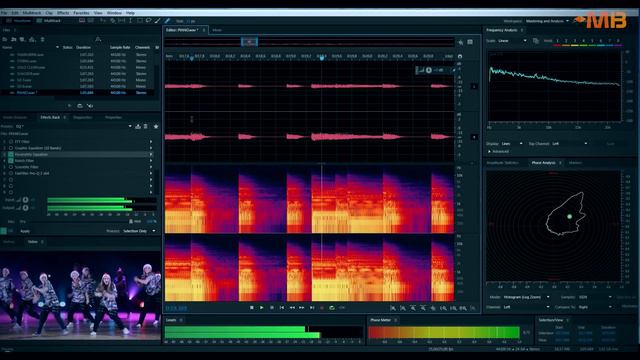Delete the Effects Rack preset
The height and width of the screenshot is (360, 640).
[x=145, y=127]
